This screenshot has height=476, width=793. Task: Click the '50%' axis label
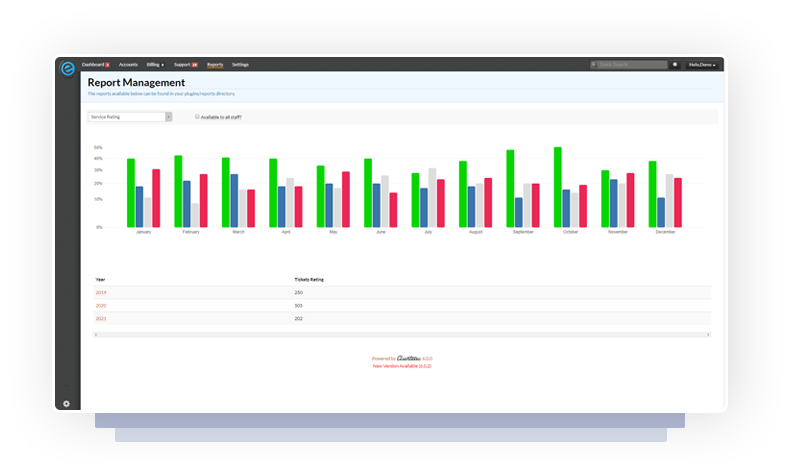point(98,147)
